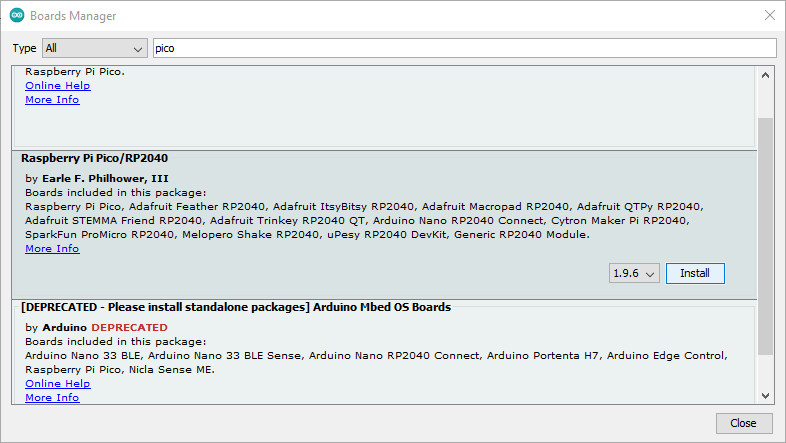
Task: Click the board list line starting "SparkFun ProMicro RP2040"
Action: [x=307, y=235]
